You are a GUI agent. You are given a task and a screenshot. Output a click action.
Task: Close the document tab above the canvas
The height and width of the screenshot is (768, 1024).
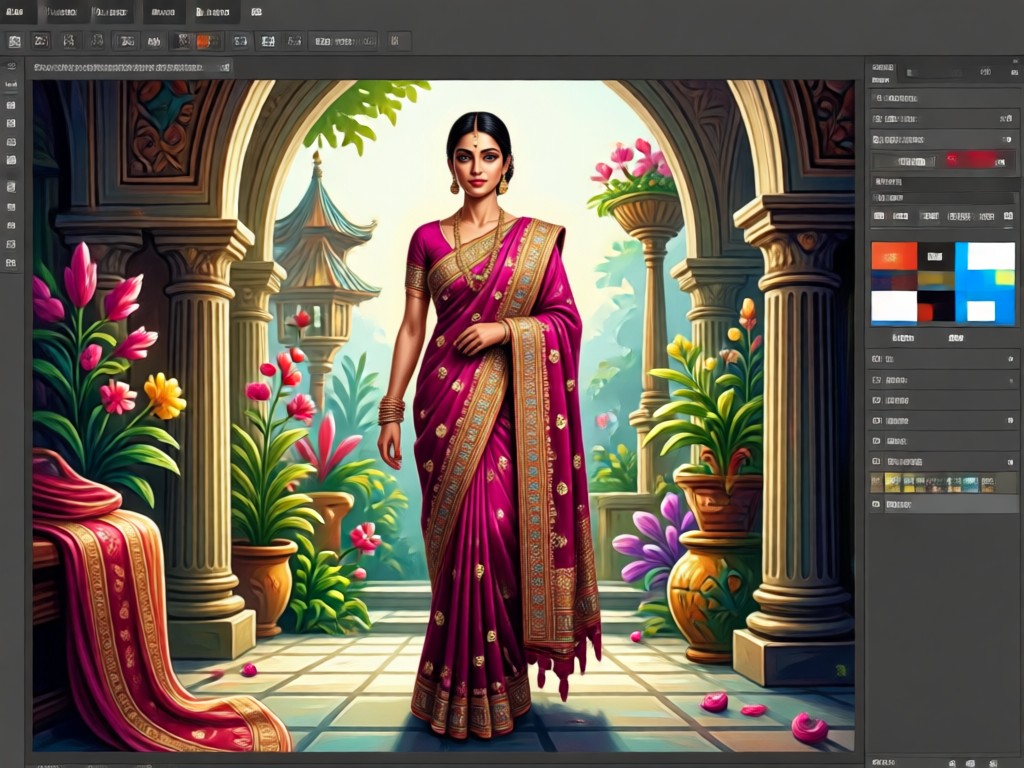point(225,67)
